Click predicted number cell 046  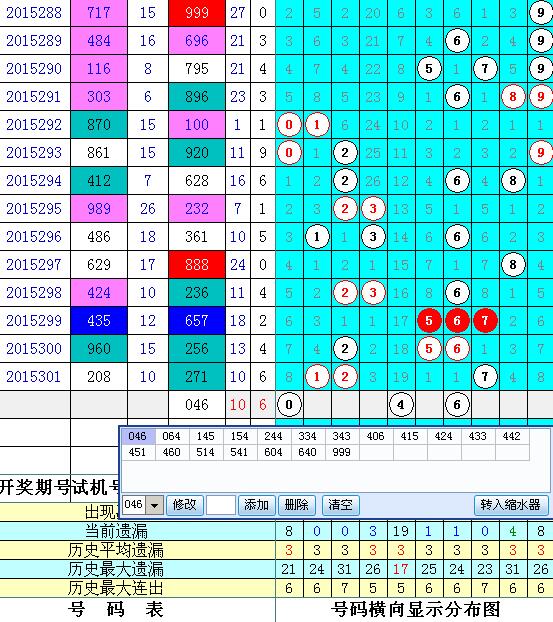[197, 405]
